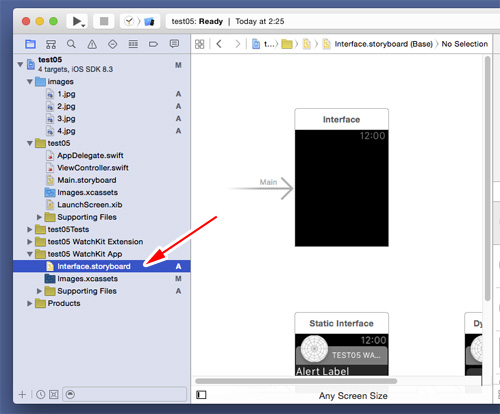This screenshot has height=414, width=500.
Task: Open Images.xcassets under WatchKit App
Action: coord(87,279)
